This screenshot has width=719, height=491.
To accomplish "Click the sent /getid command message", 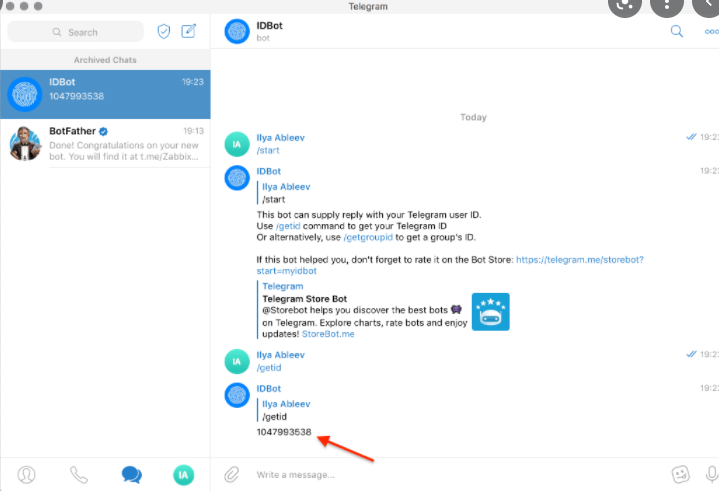I will coord(269,368).
